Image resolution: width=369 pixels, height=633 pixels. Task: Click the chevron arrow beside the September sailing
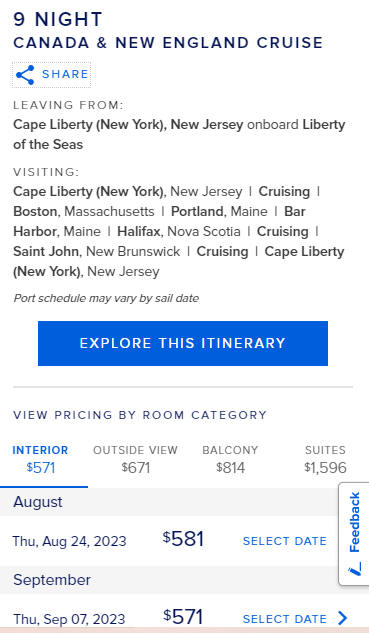342,618
